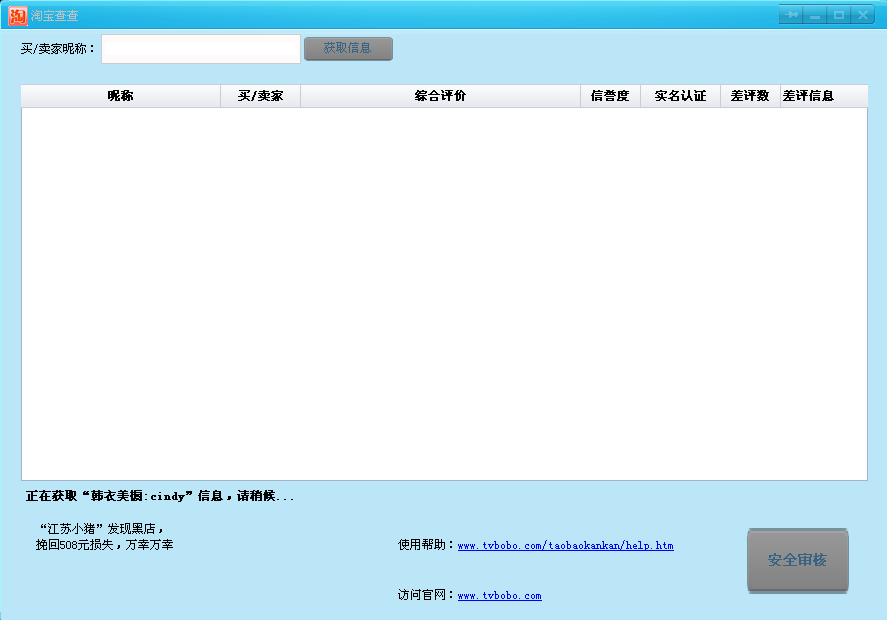The width and height of the screenshot is (887, 620).
Task: Open the help link www.tvbobo.com/taobaokankan/help.htm
Action: (x=565, y=546)
